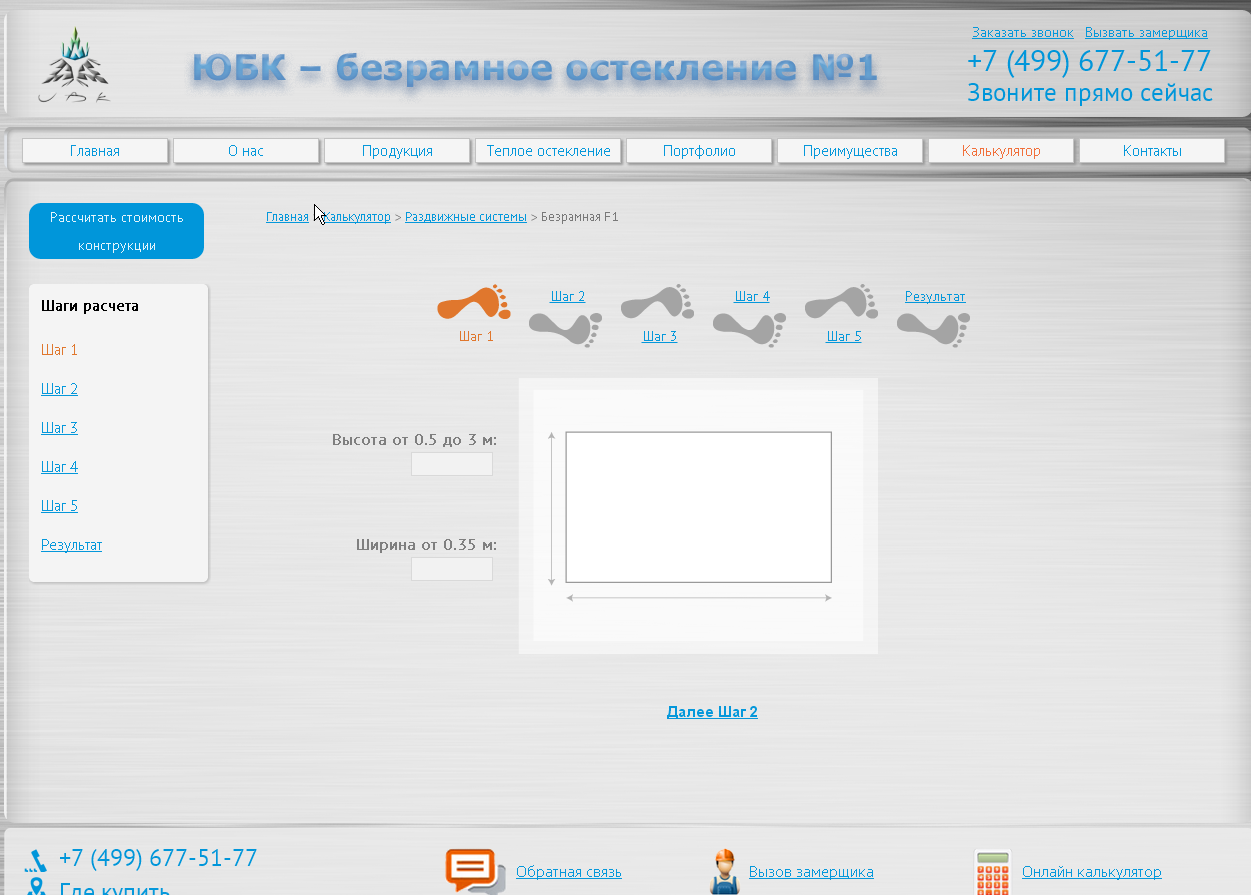Click the width input field under Ширина
1251x895 pixels.
451,569
